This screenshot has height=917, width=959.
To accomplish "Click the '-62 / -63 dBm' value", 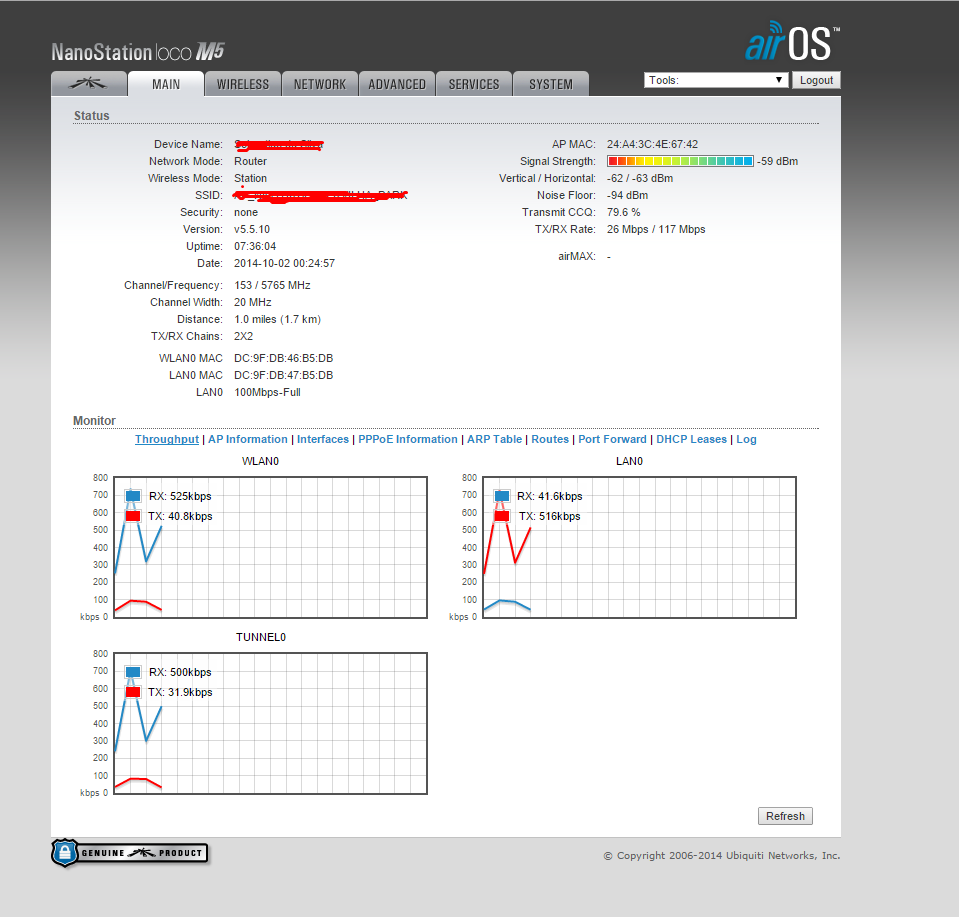I will point(640,178).
